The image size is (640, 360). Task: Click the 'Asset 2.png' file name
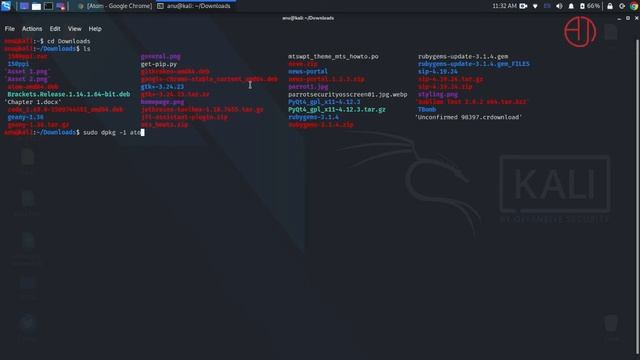click(27, 79)
